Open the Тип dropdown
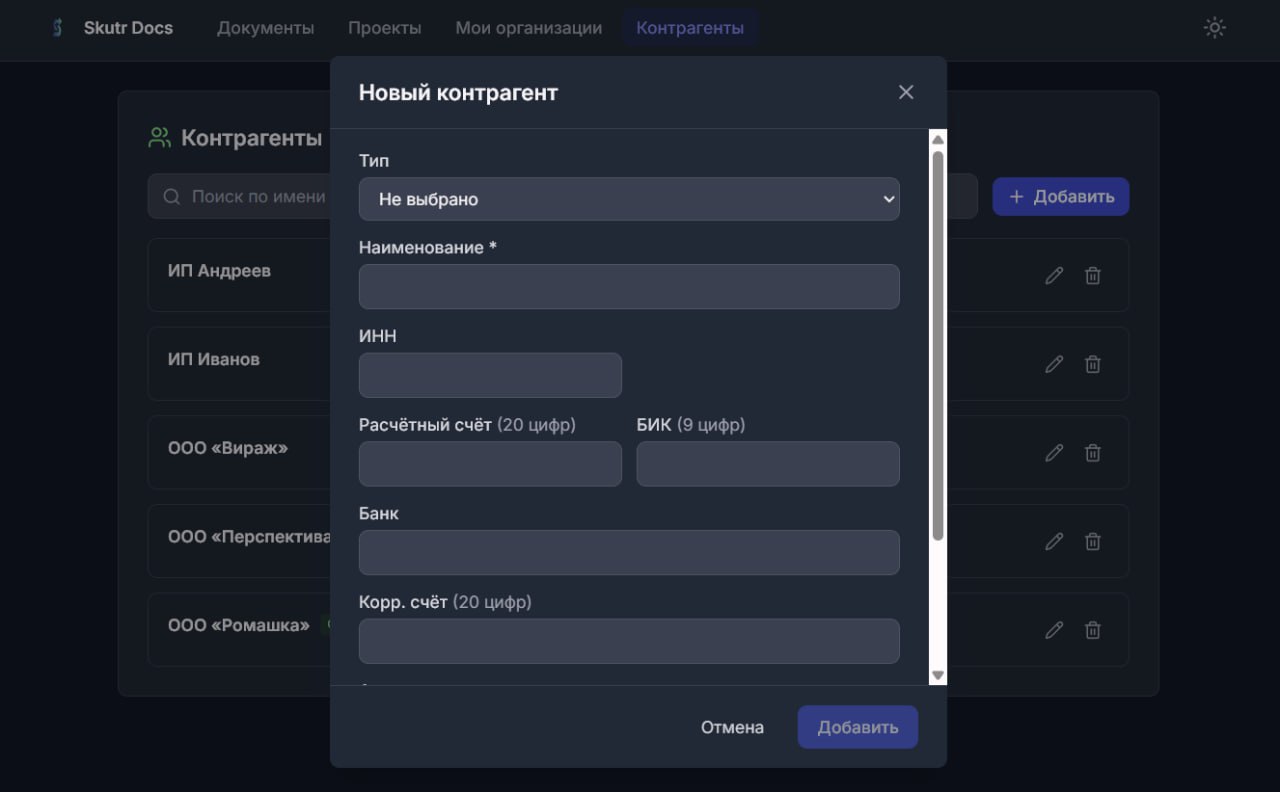Screen dimensions: 1280x792 pos(629,199)
